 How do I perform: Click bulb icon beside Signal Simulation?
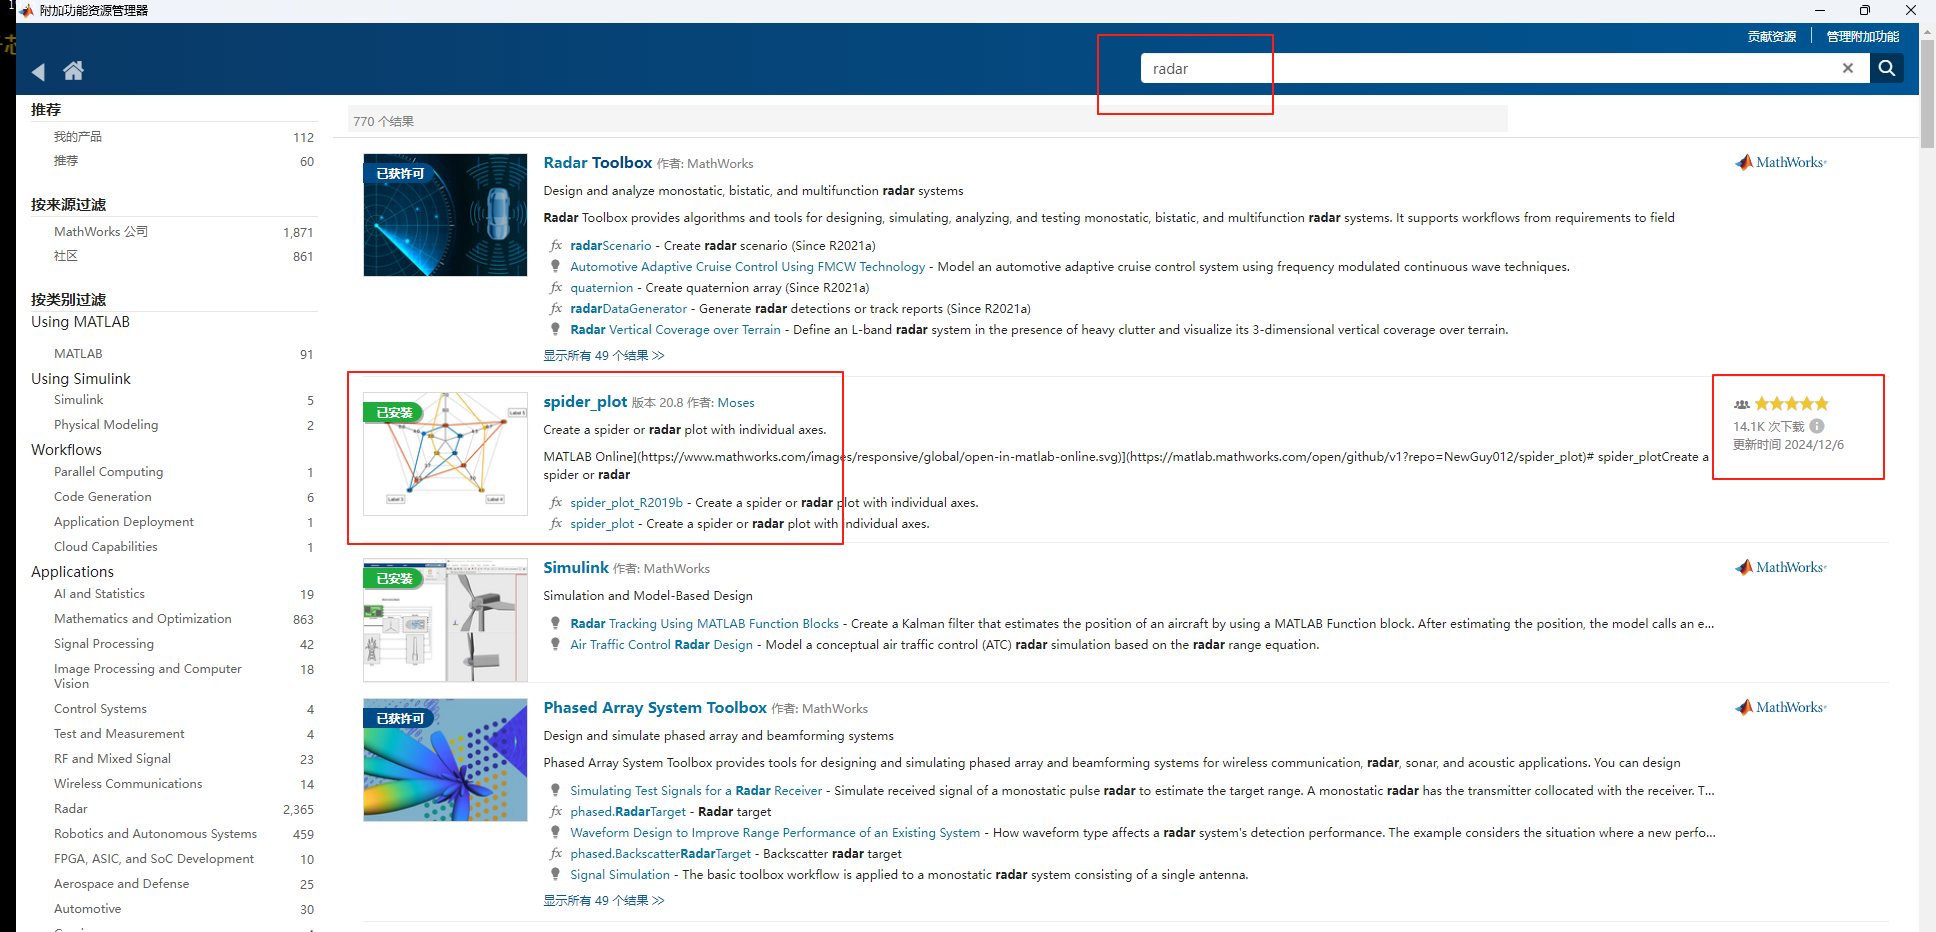[556, 874]
